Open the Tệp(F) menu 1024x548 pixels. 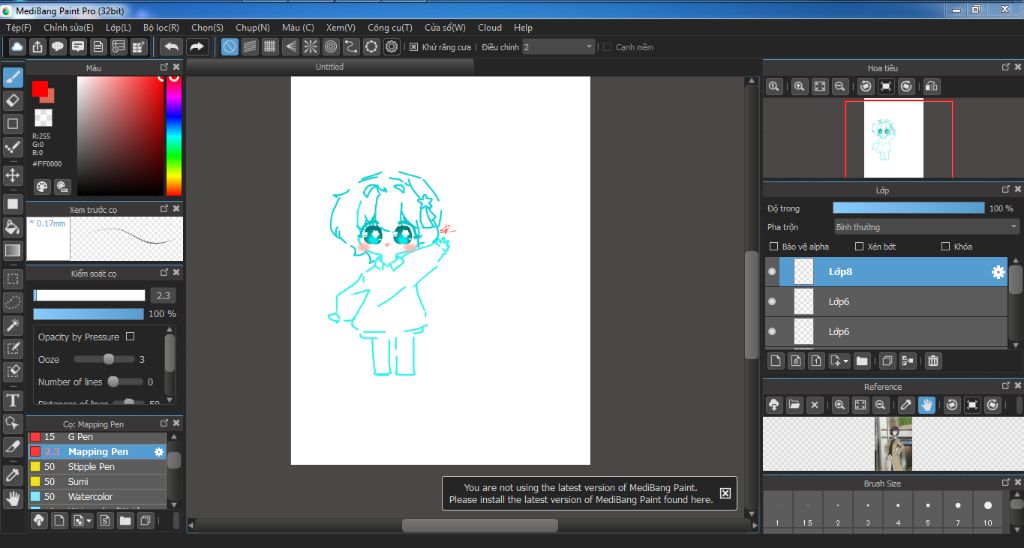point(18,27)
